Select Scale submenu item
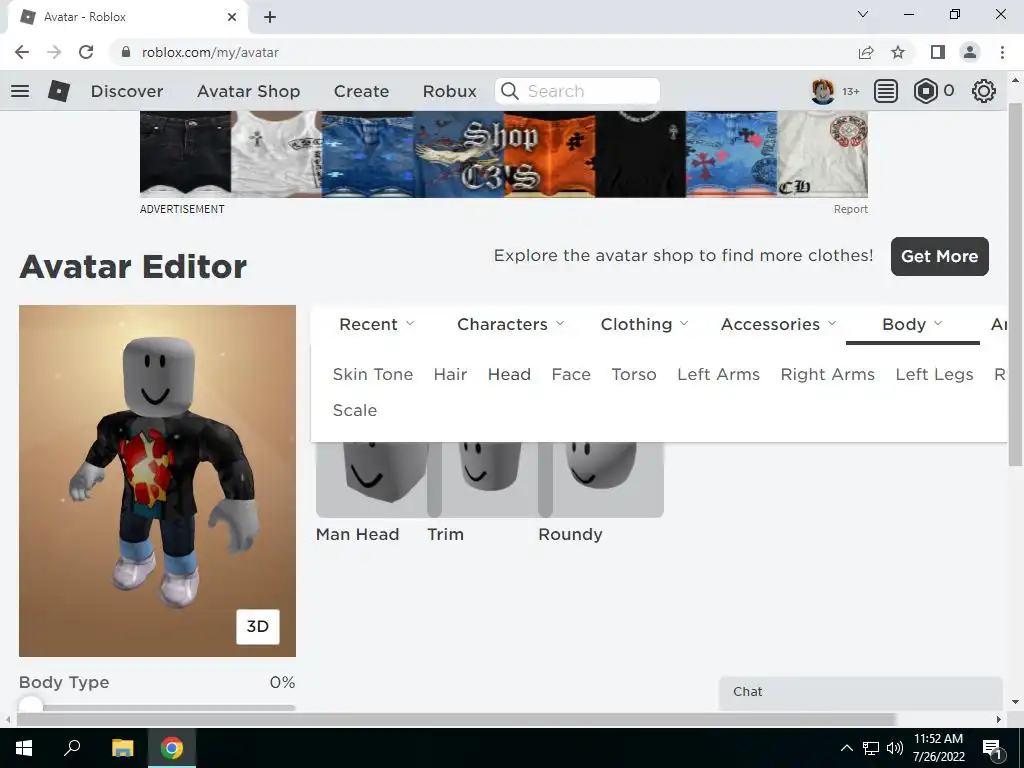The width and height of the screenshot is (1024, 768). [355, 411]
